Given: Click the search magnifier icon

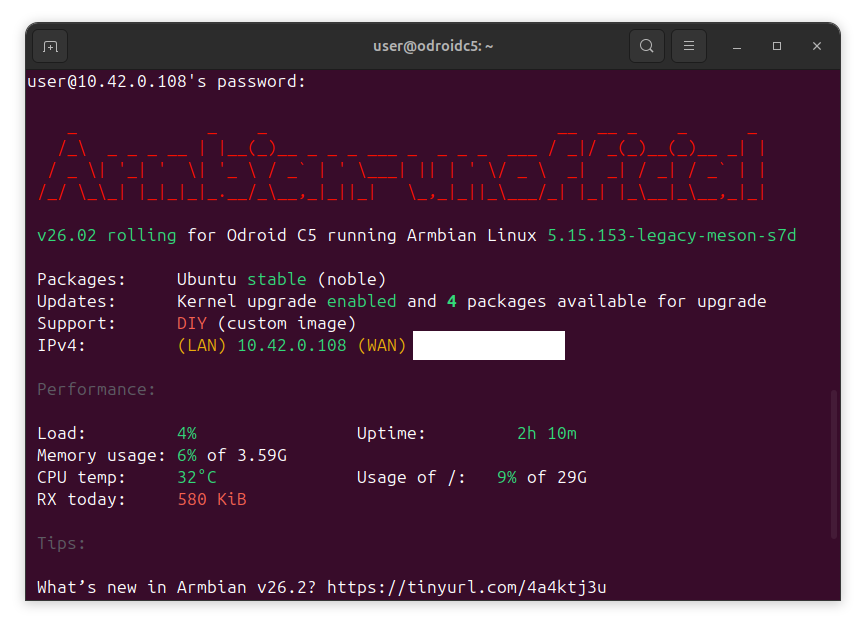Looking at the screenshot, I should coord(647,46).
